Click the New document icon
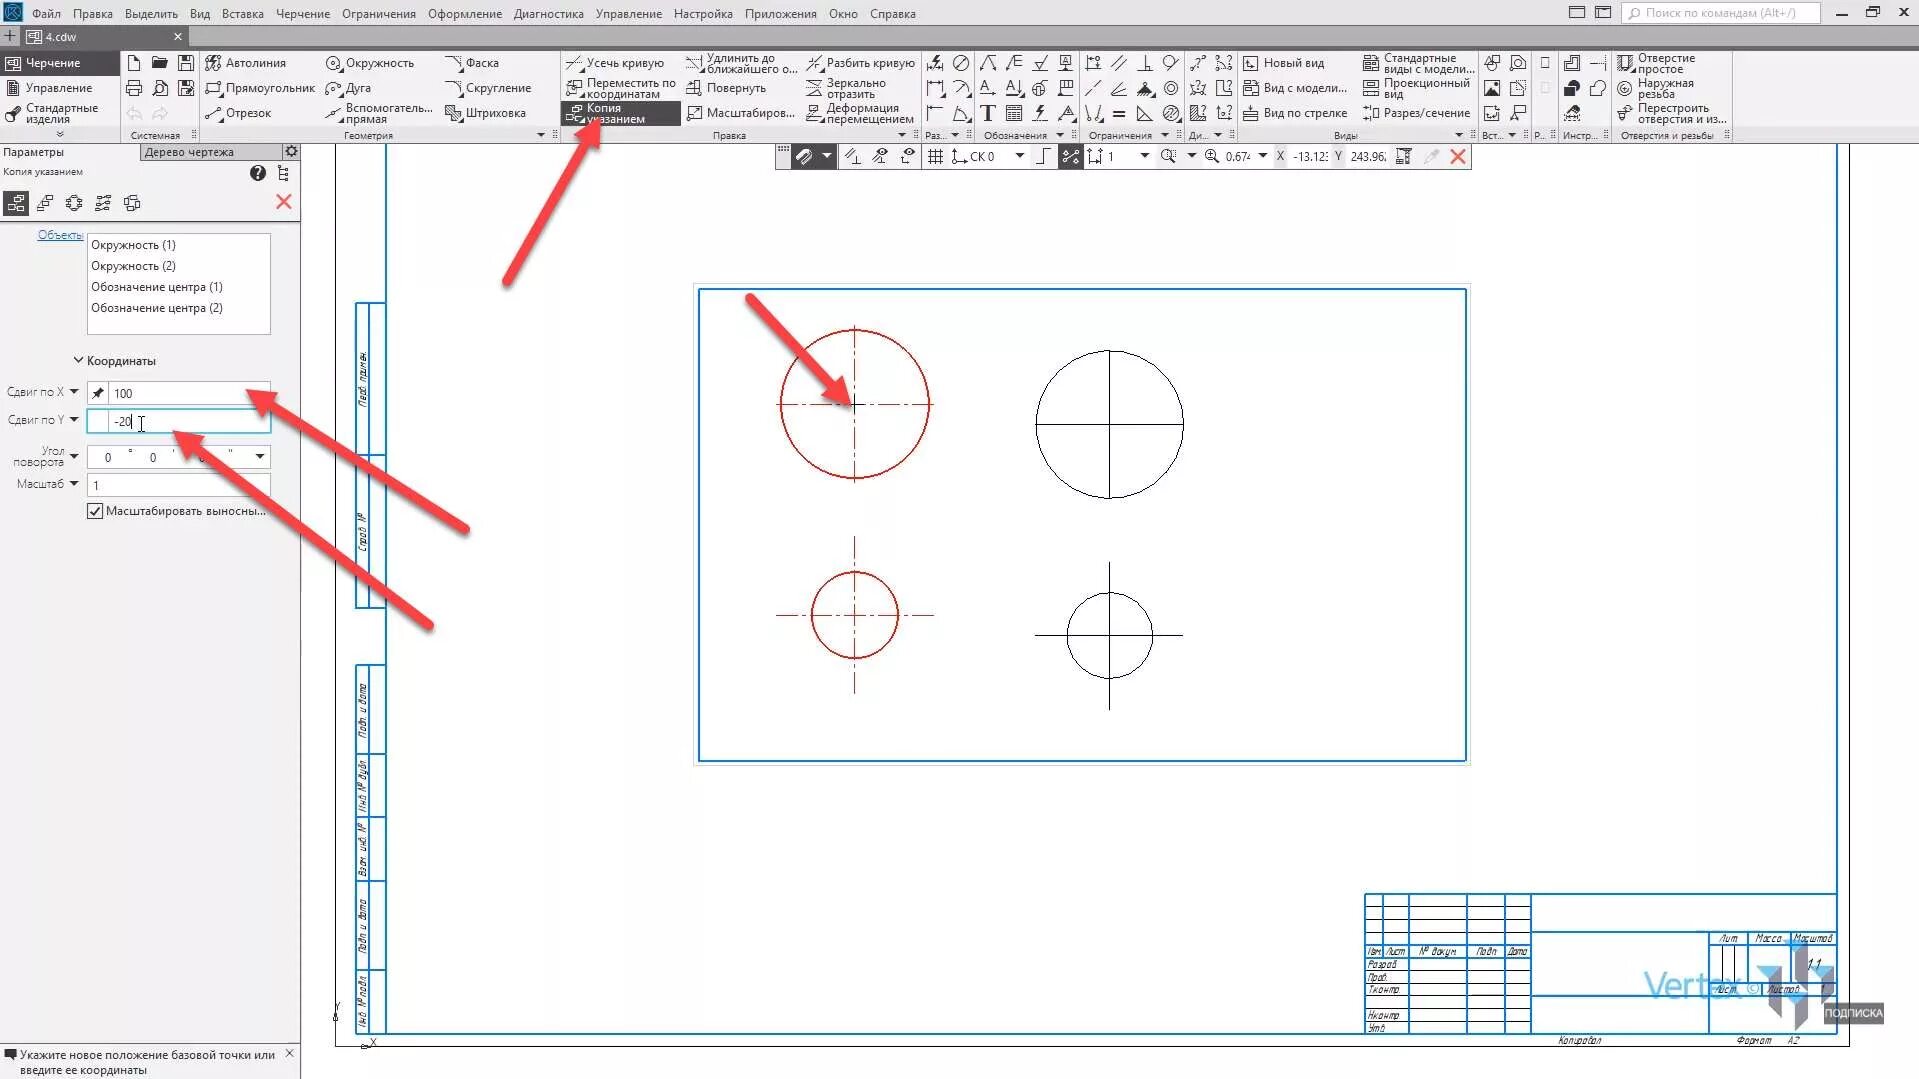The width and height of the screenshot is (1919, 1079). click(x=134, y=62)
